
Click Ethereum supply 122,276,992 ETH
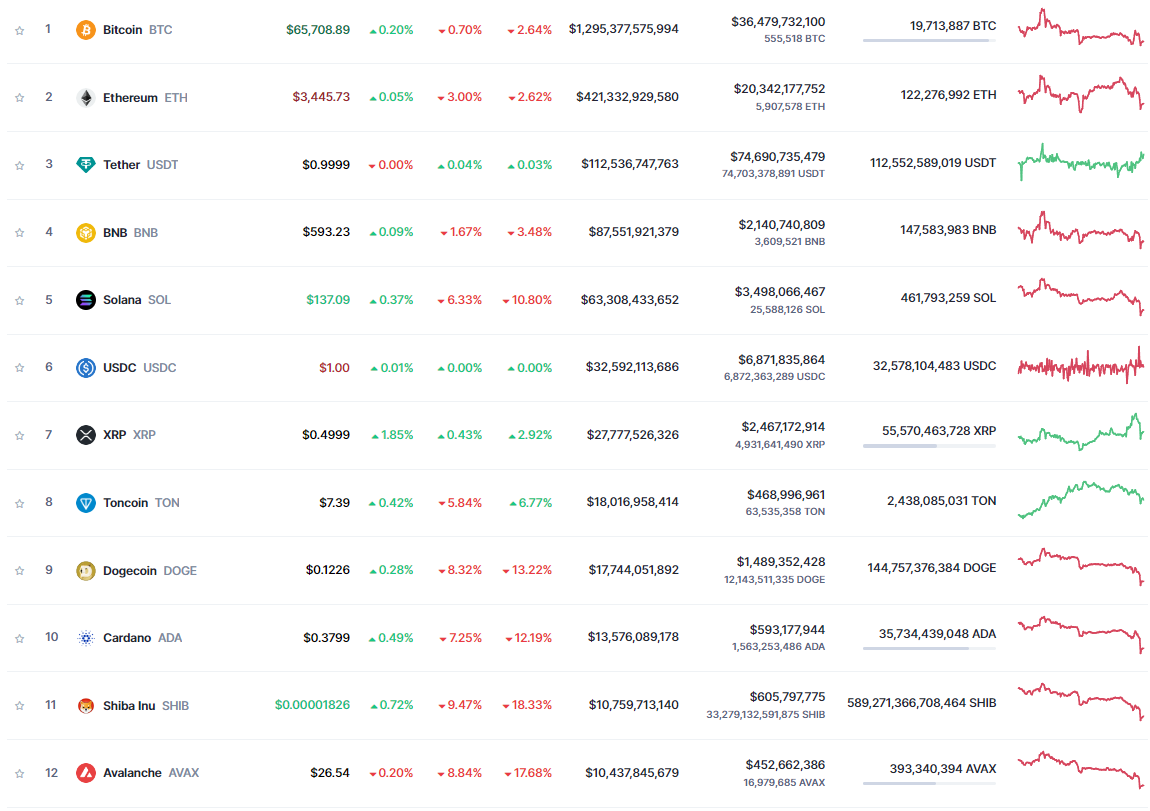pos(948,95)
